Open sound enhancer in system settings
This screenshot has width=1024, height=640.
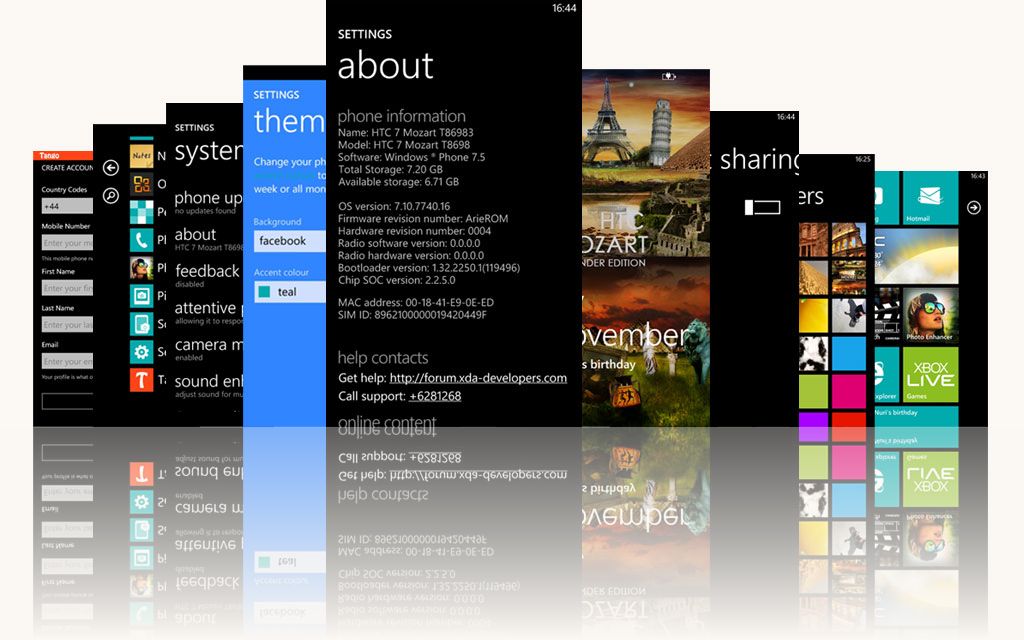click(208, 385)
